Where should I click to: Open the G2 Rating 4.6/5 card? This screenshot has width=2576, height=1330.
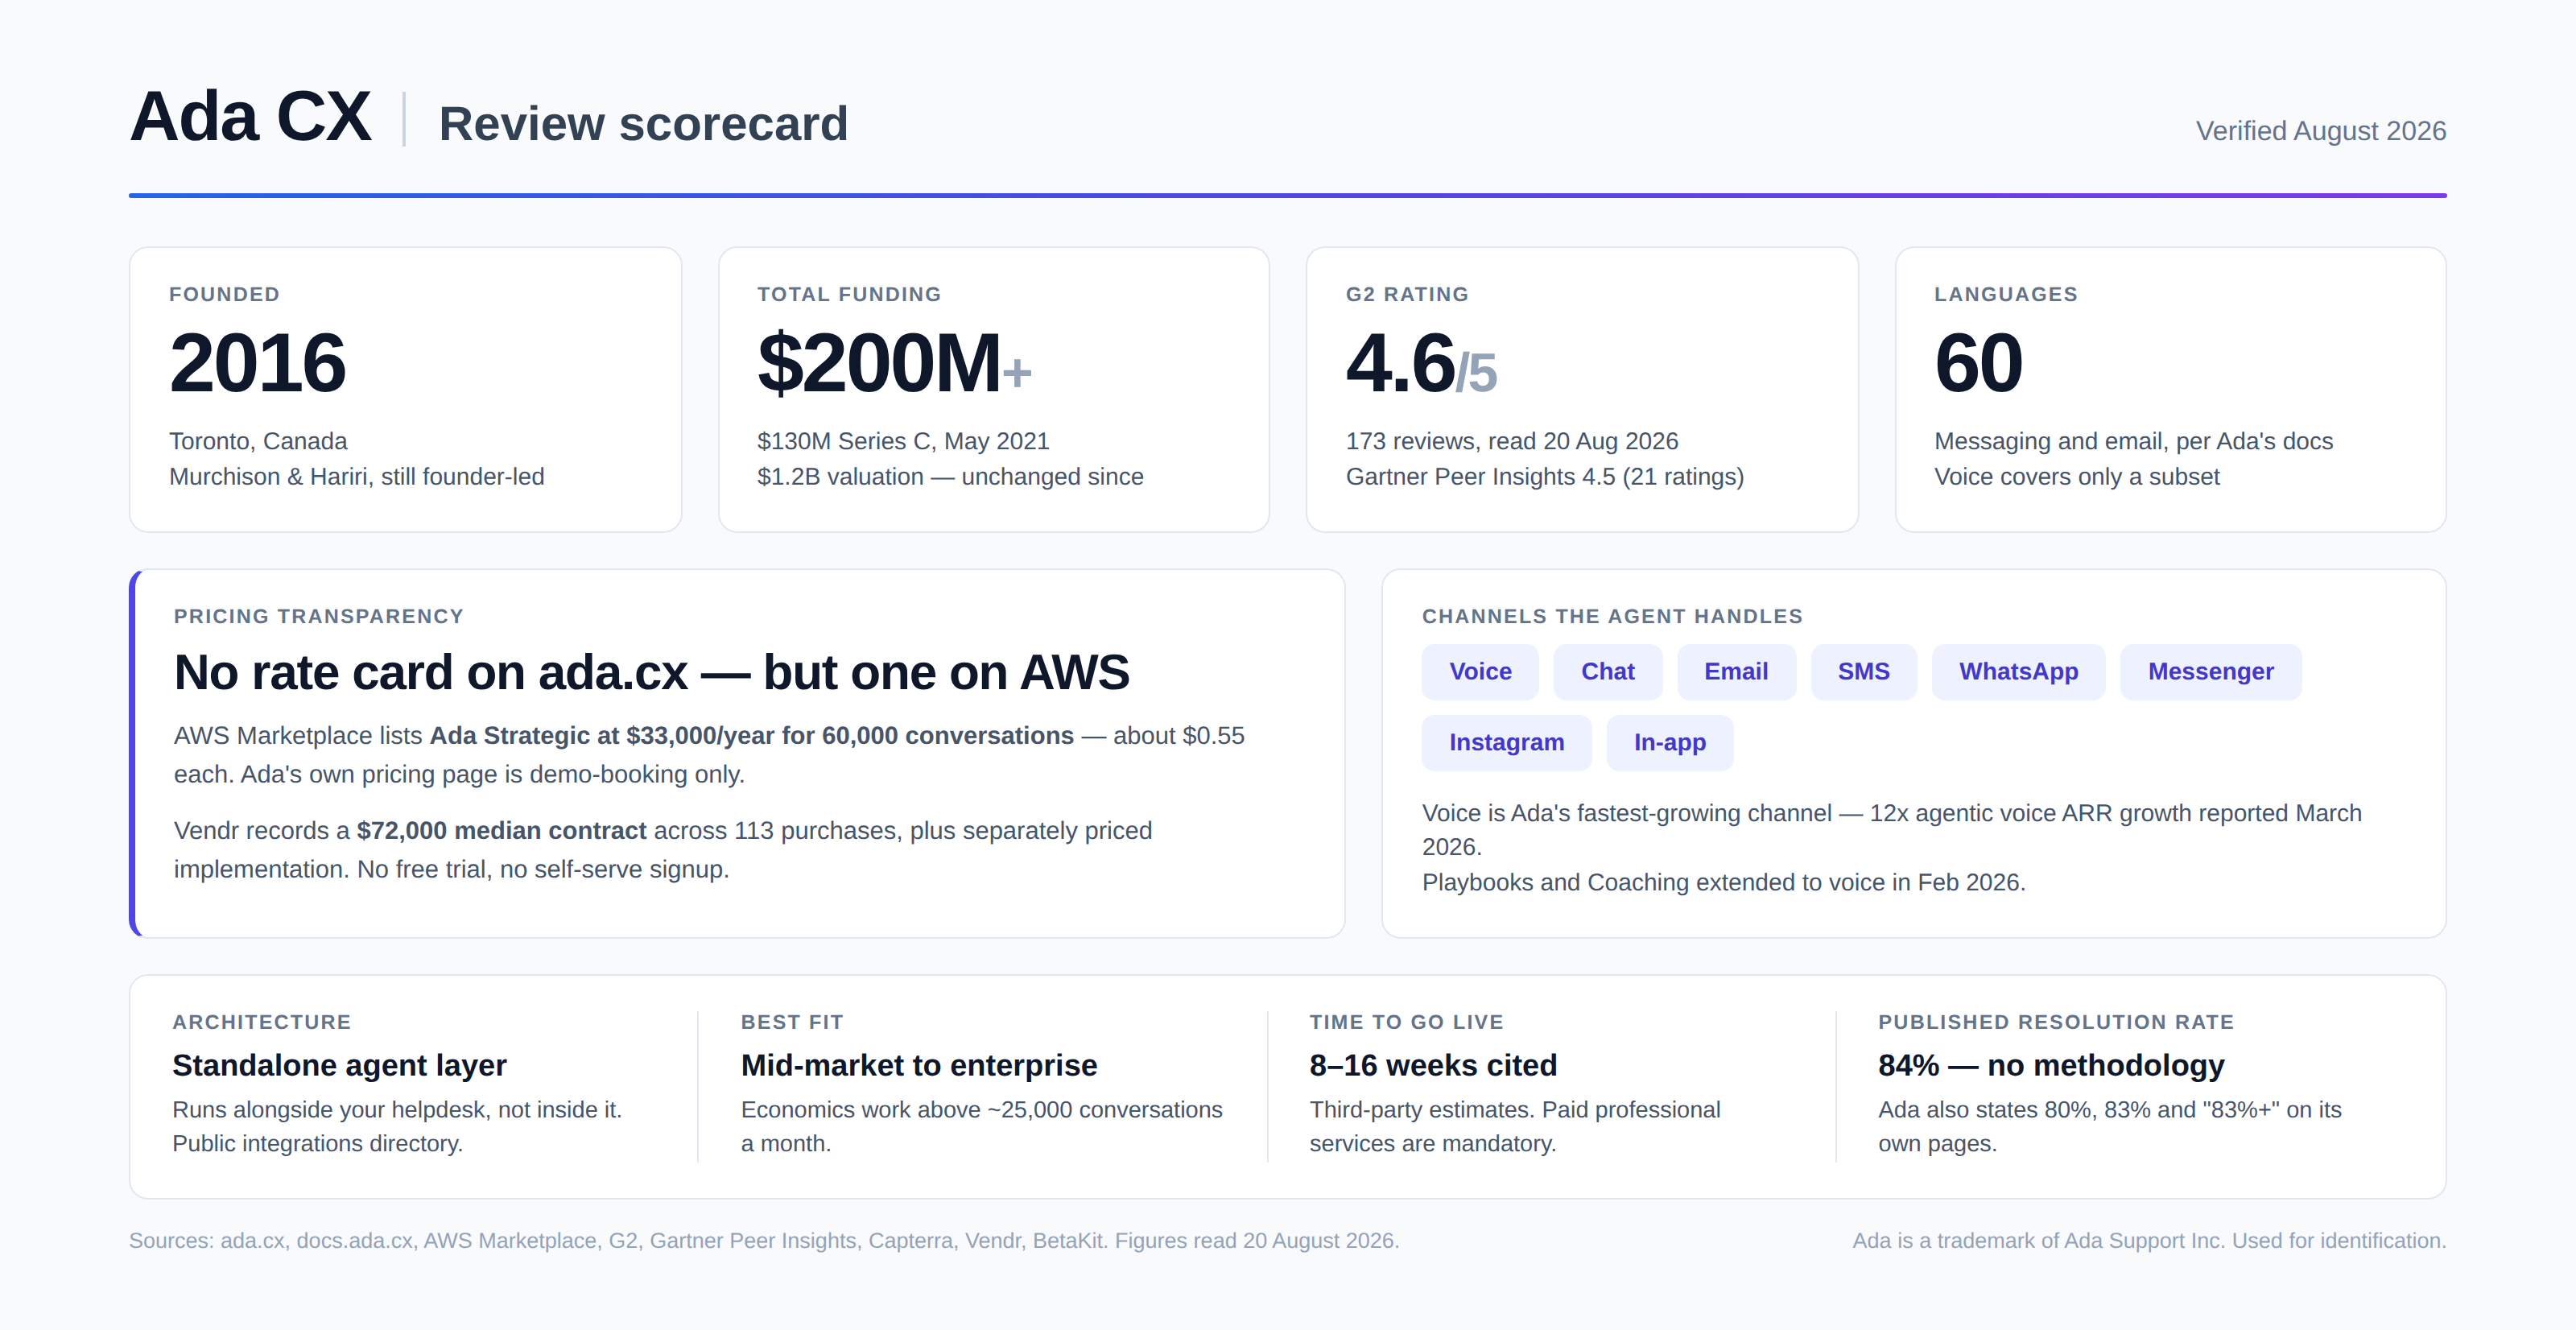pyautogui.click(x=1582, y=390)
